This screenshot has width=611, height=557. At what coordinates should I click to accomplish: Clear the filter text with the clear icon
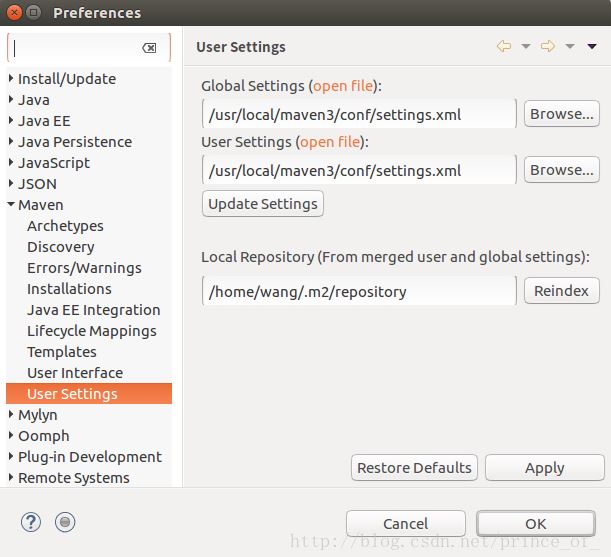[149, 48]
